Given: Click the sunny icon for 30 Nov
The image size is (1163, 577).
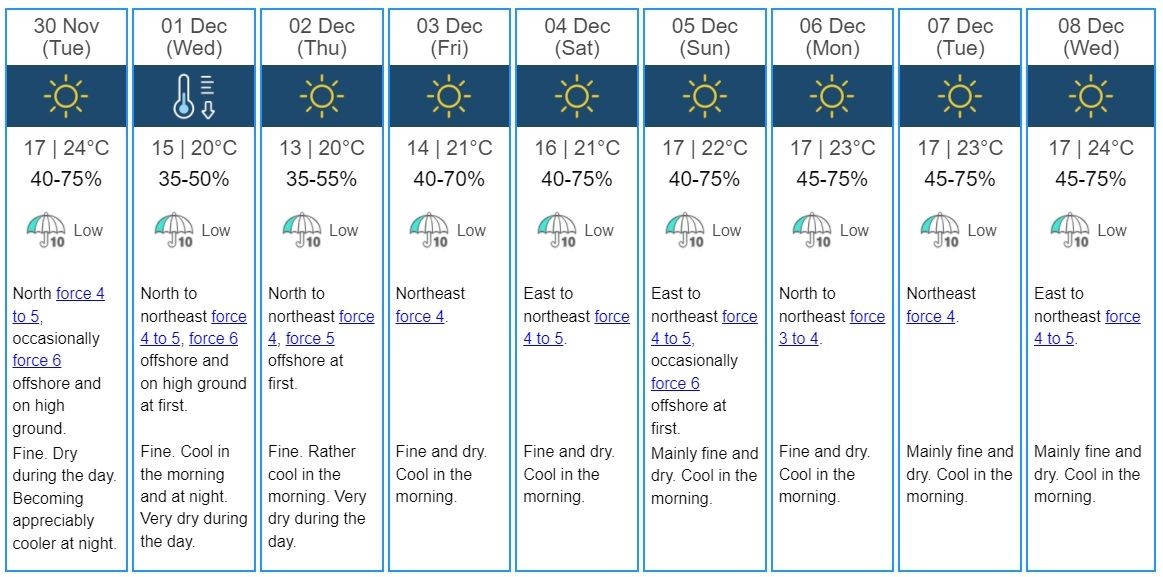Looking at the screenshot, I should (66, 96).
